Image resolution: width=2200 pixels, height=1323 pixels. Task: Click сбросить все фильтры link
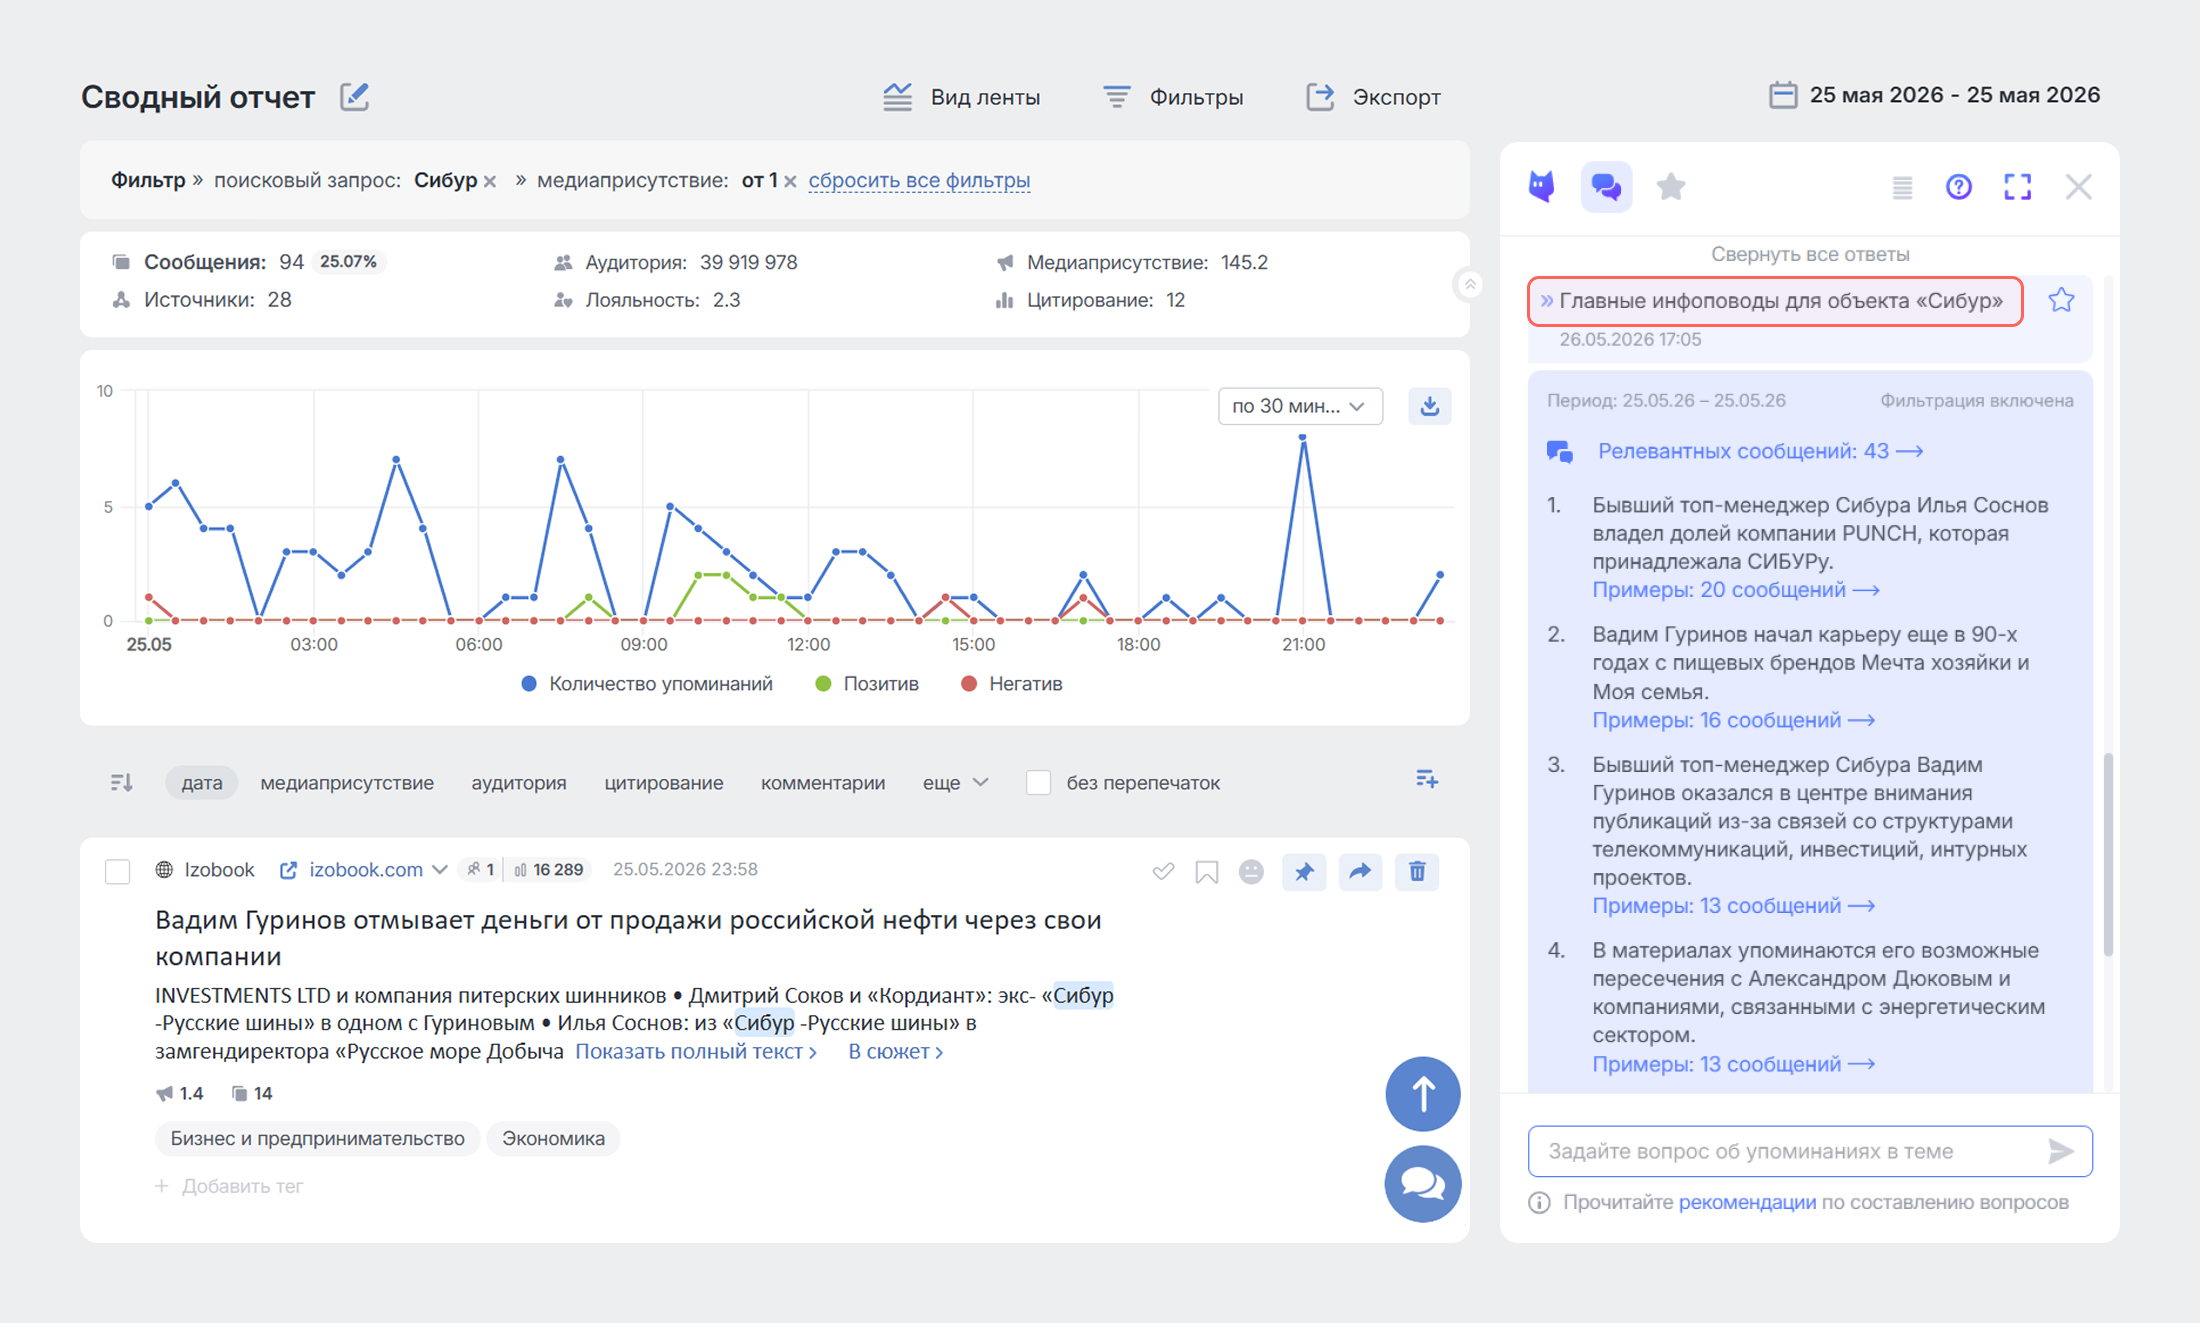919,180
